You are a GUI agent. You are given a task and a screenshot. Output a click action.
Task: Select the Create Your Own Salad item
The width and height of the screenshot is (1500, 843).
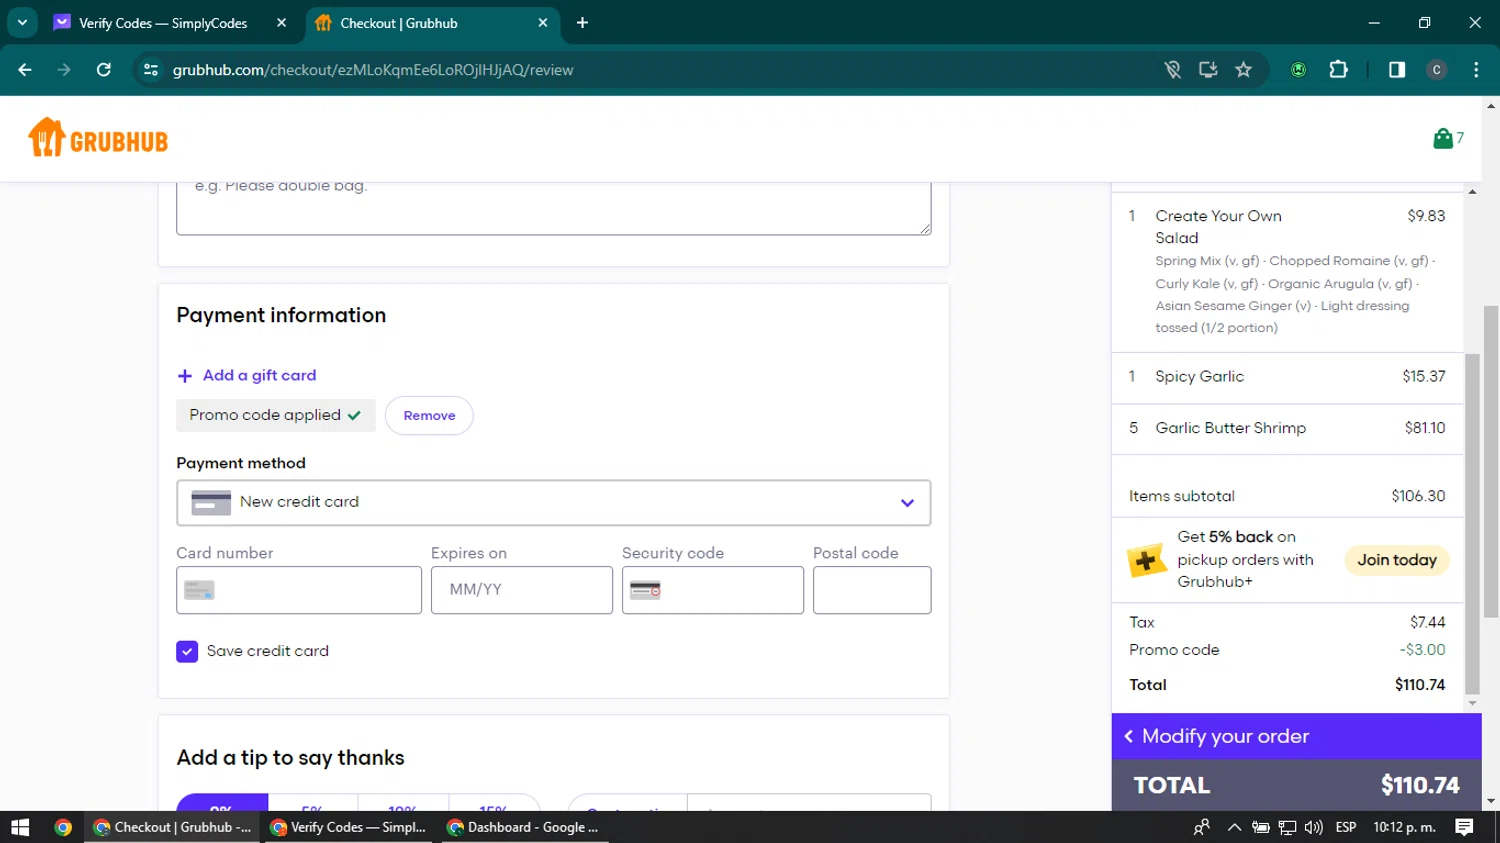click(x=1287, y=271)
